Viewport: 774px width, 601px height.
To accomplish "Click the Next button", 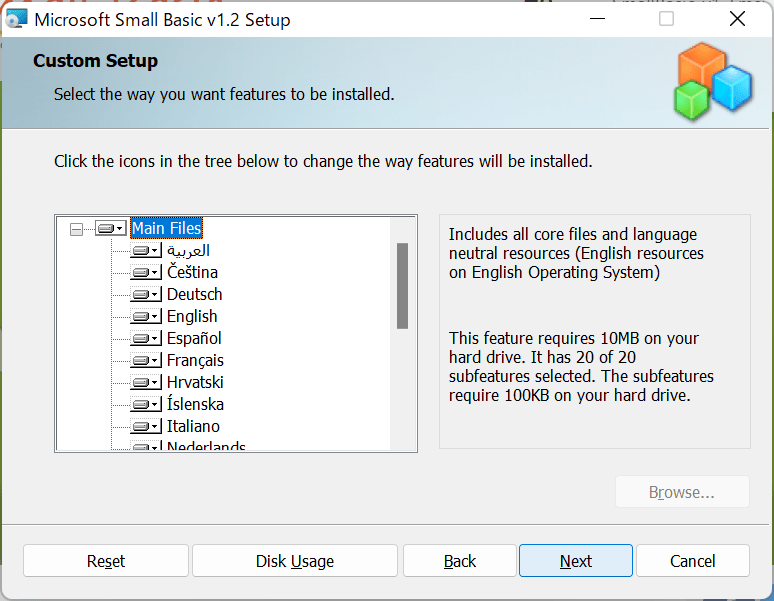I will click(x=575, y=561).
